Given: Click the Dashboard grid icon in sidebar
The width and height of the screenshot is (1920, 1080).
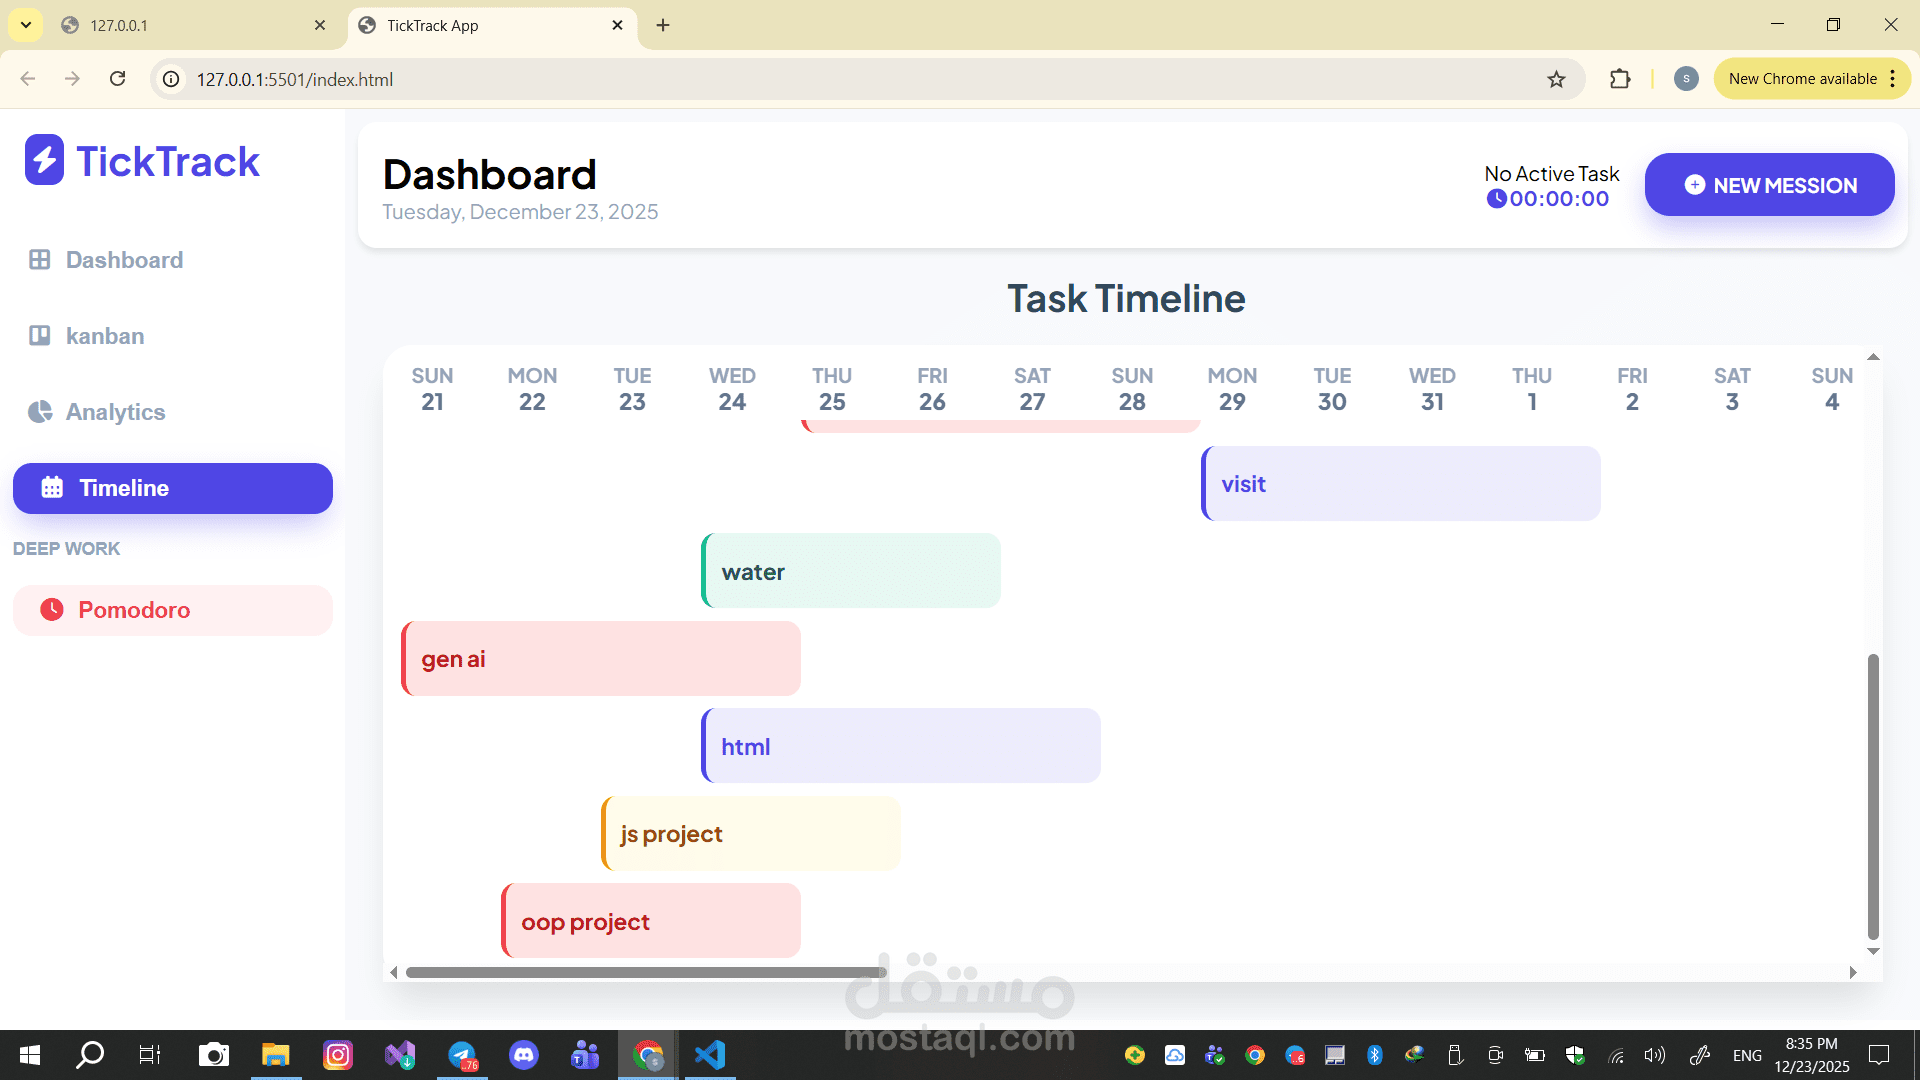Looking at the screenshot, I should point(39,260).
